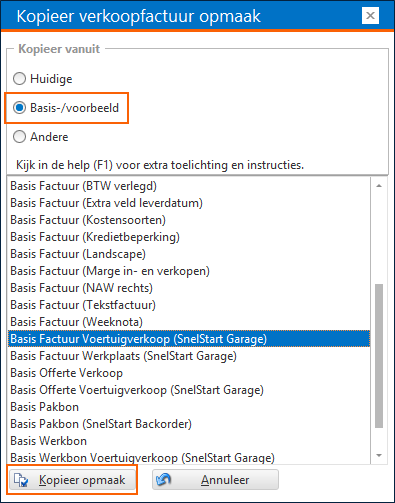Image resolution: width=395 pixels, height=503 pixels.
Task: Select the Huidige radio button
Action: point(42,79)
